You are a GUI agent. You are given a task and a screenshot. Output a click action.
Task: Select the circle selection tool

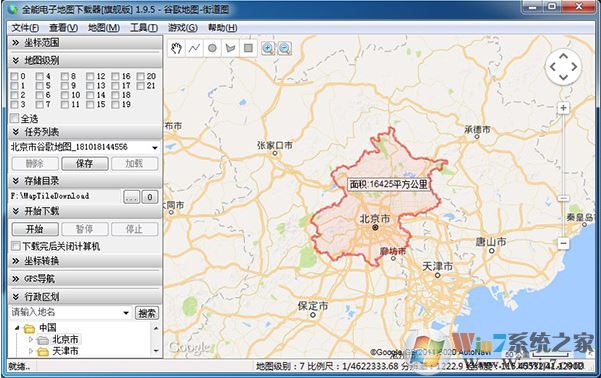point(212,48)
